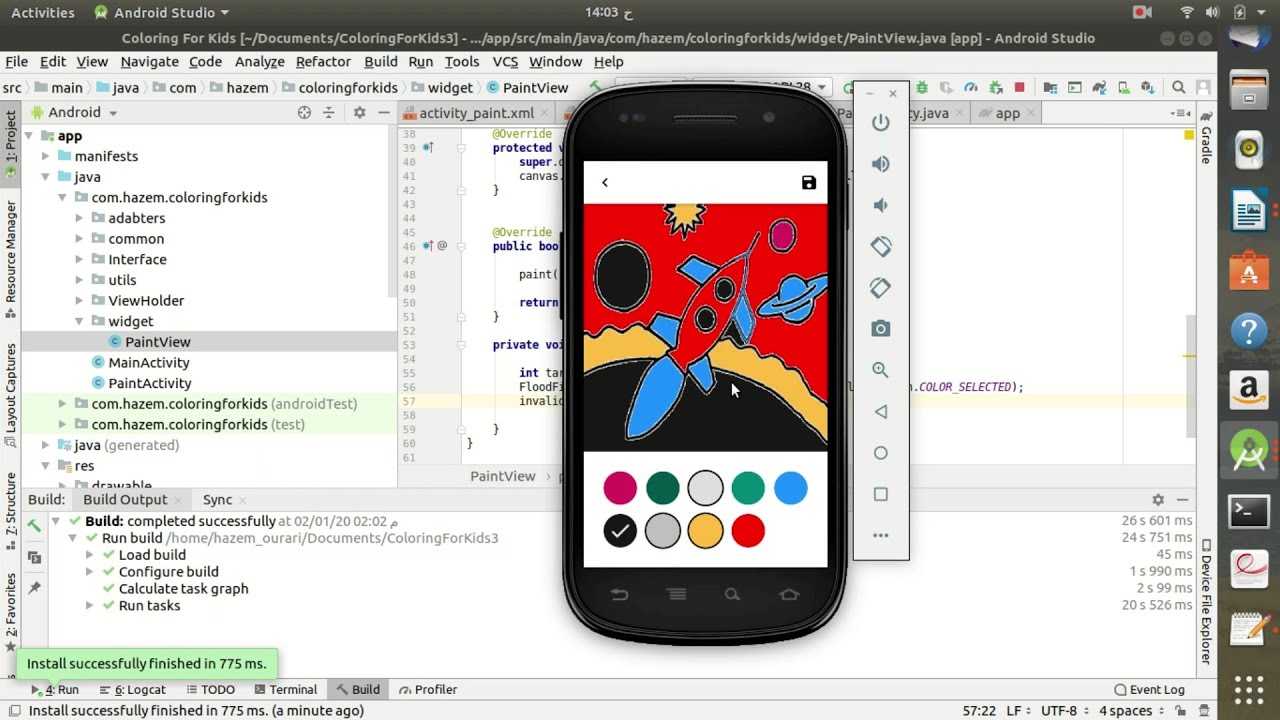
Task: Pick the yellow color swatch
Action: [x=705, y=531]
